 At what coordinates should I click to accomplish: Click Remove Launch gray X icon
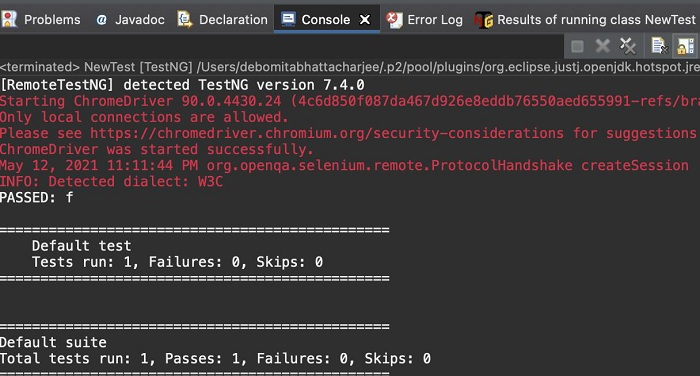pos(602,46)
